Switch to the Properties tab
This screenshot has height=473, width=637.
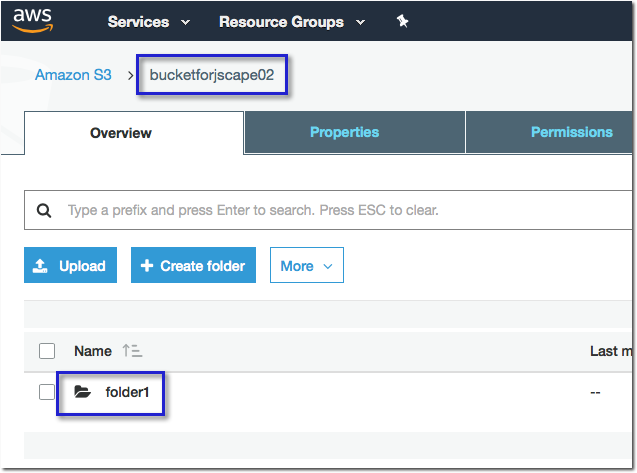[x=355, y=132]
